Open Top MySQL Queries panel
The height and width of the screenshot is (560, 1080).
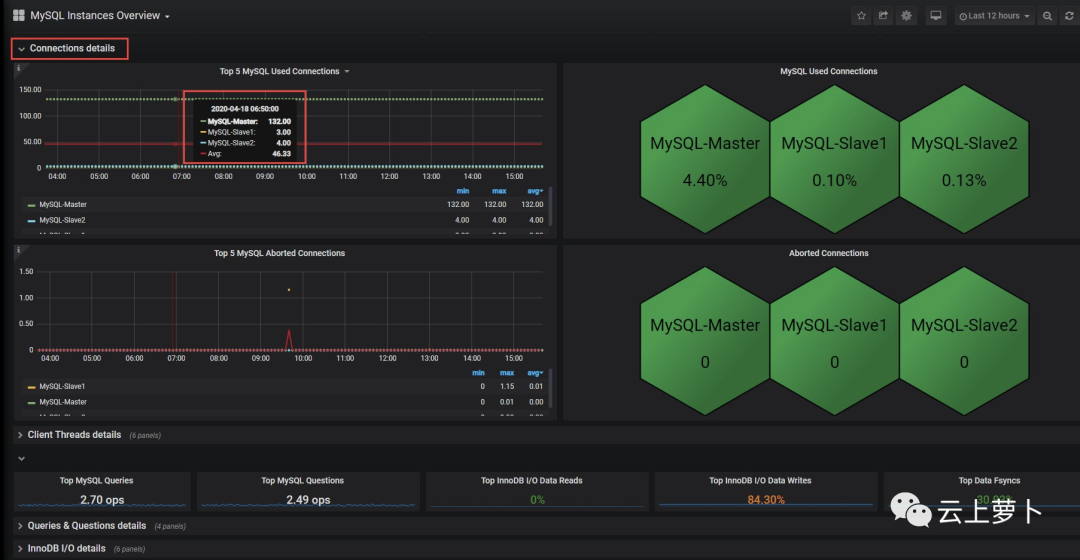point(96,480)
